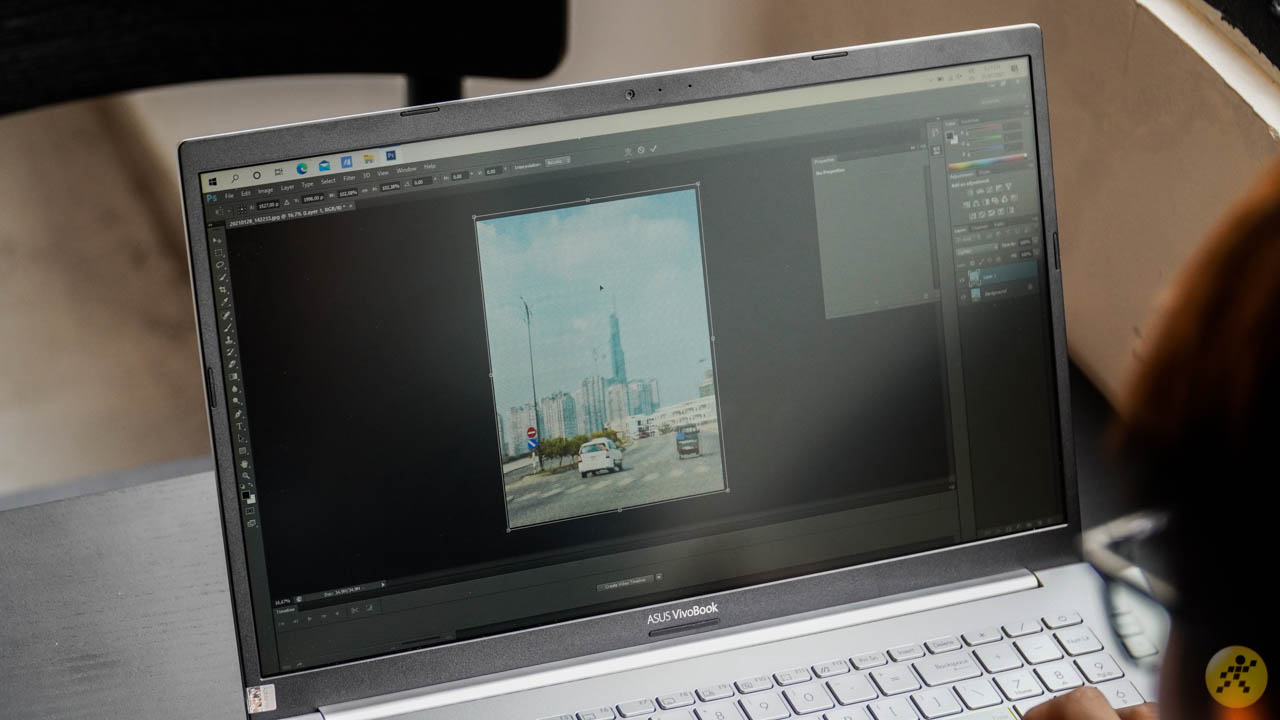Select the open document tab
The width and height of the screenshot is (1280, 720).
pos(290,216)
